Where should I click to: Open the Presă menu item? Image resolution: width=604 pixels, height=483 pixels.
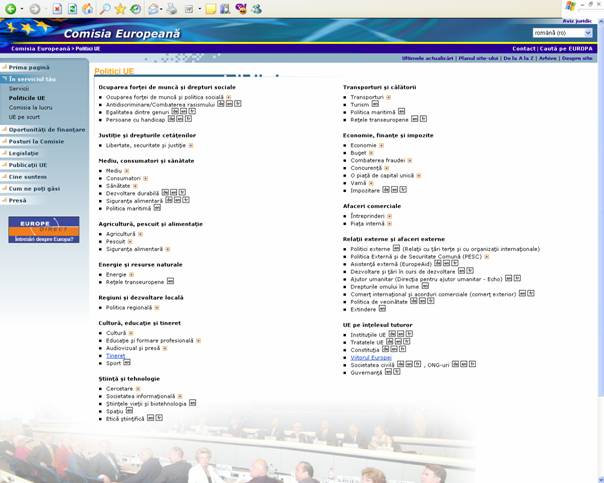(x=17, y=200)
